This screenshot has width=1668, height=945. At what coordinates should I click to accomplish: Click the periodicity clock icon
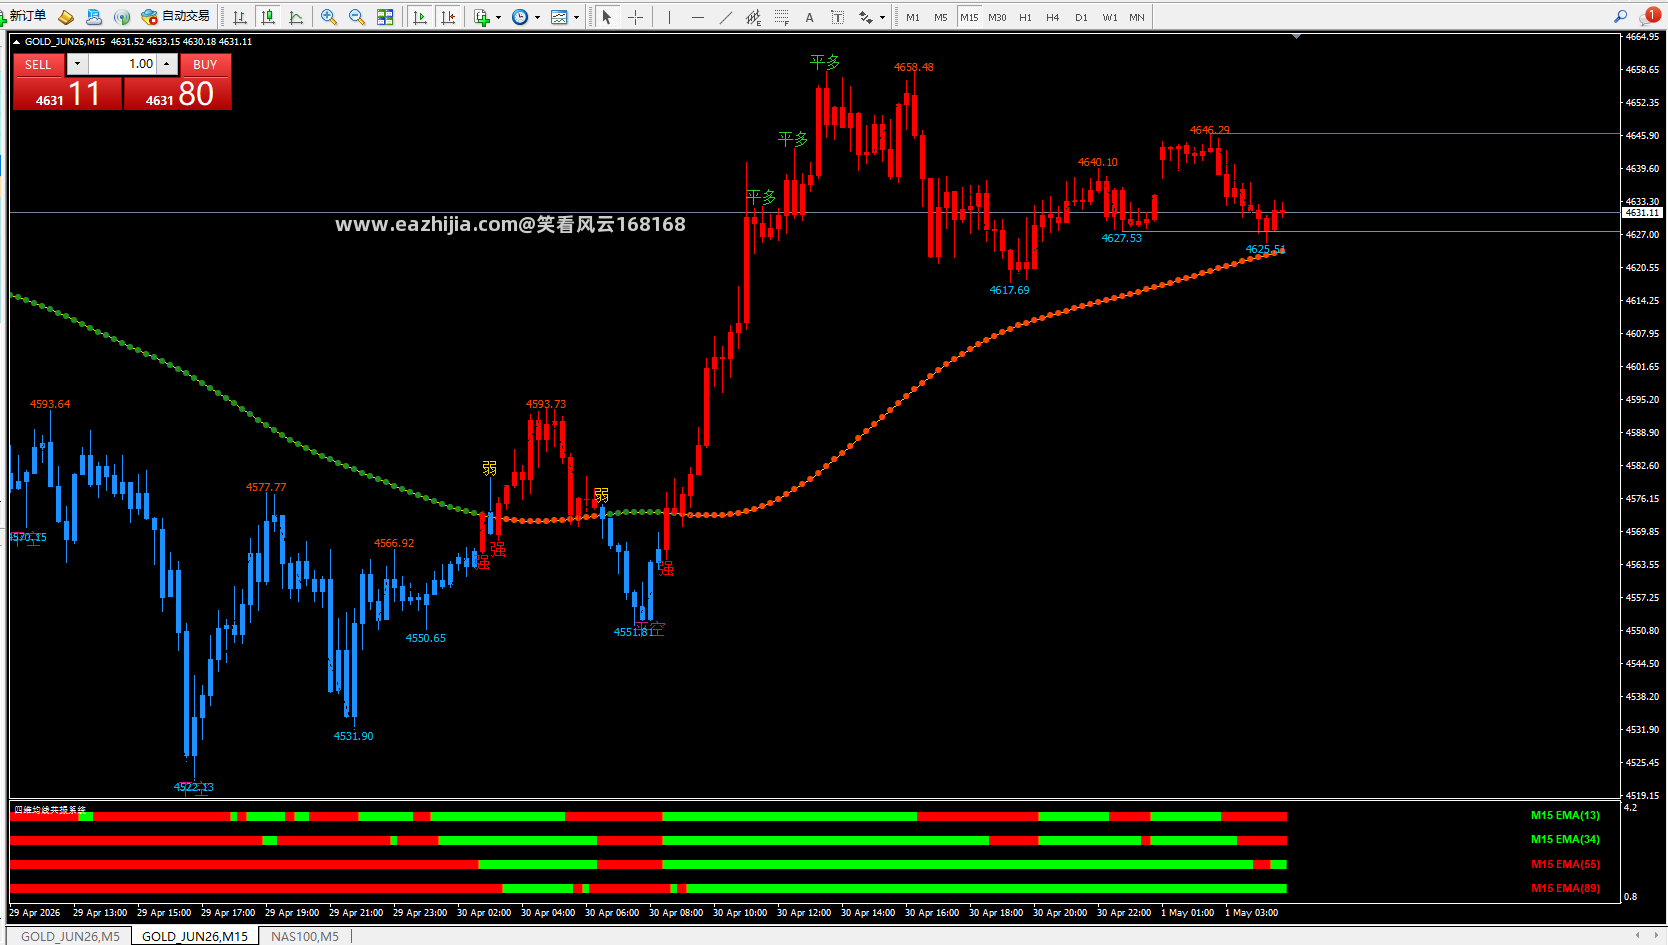(520, 17)
